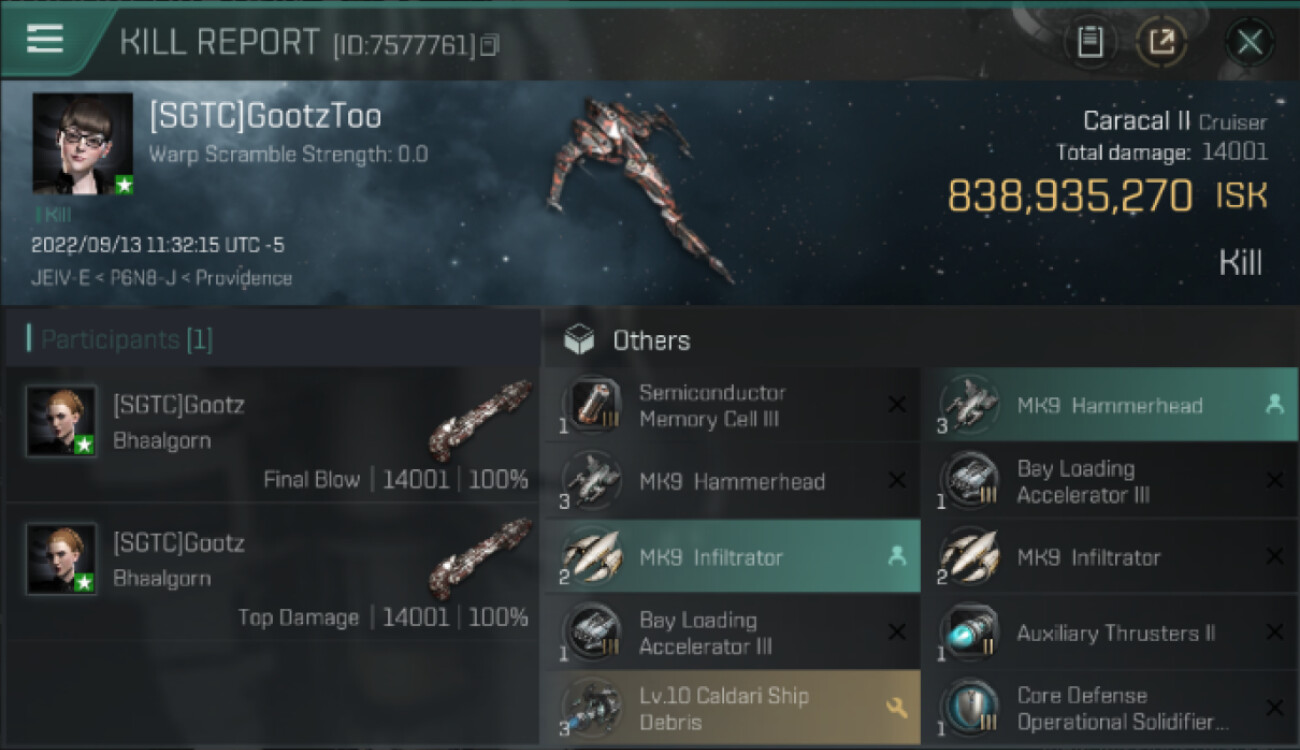1300x750 pixels.
Task: Select Semiconductor Memory Cell III item
Action: [731, 405]
